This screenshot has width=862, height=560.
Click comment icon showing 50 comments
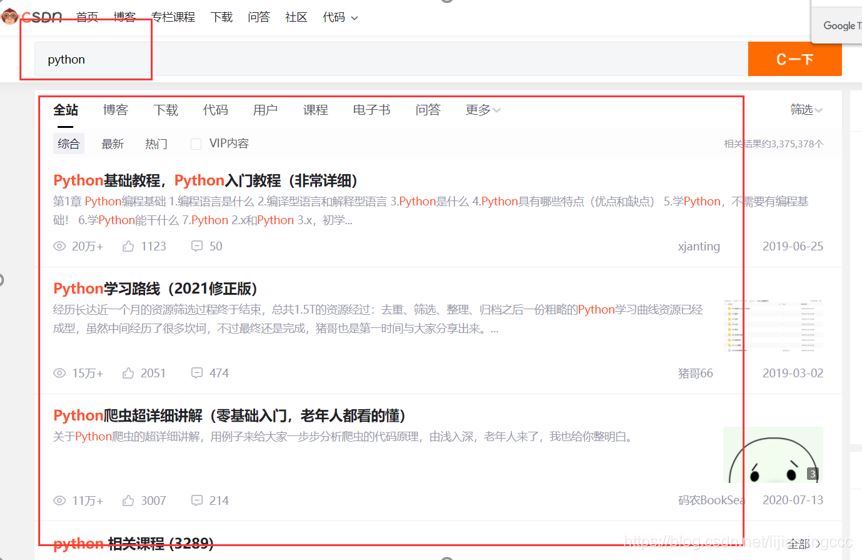197,246
